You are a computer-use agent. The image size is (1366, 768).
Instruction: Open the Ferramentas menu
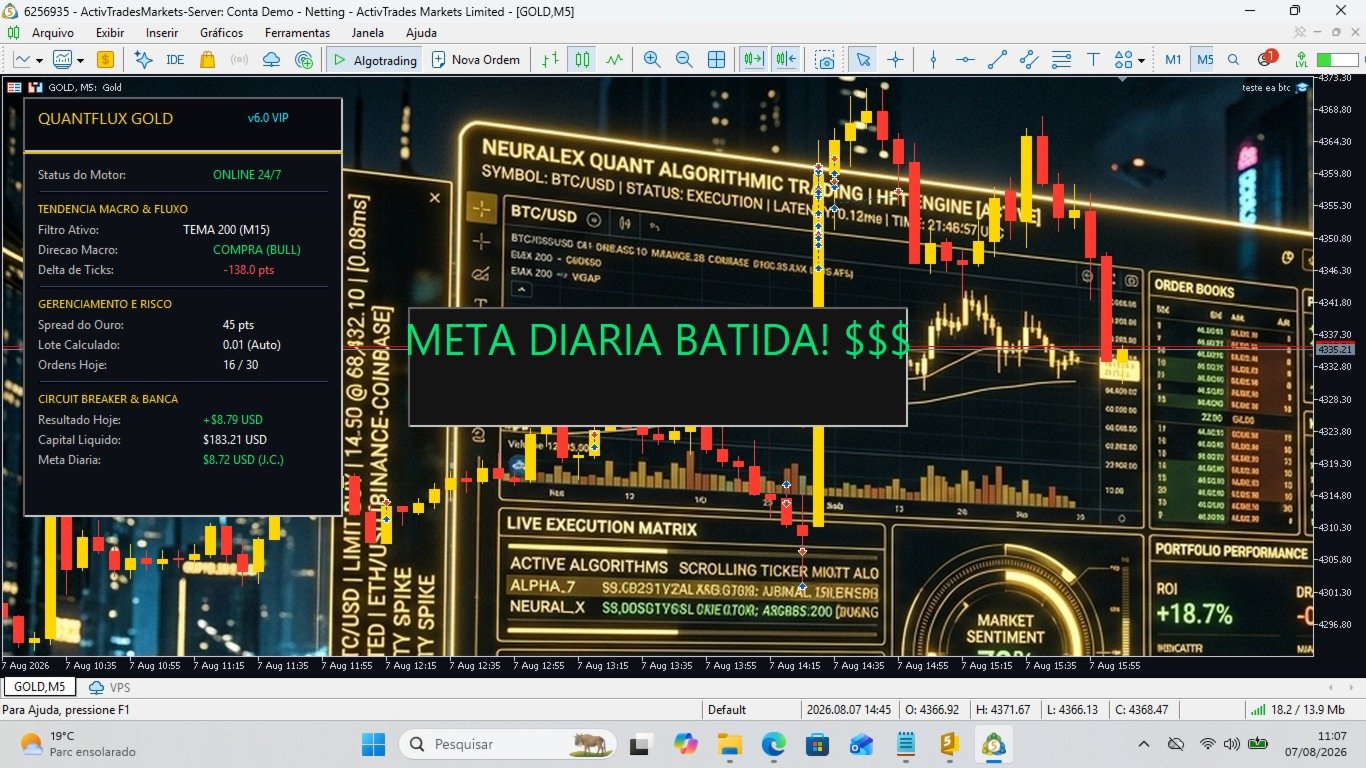pos(297,33)
